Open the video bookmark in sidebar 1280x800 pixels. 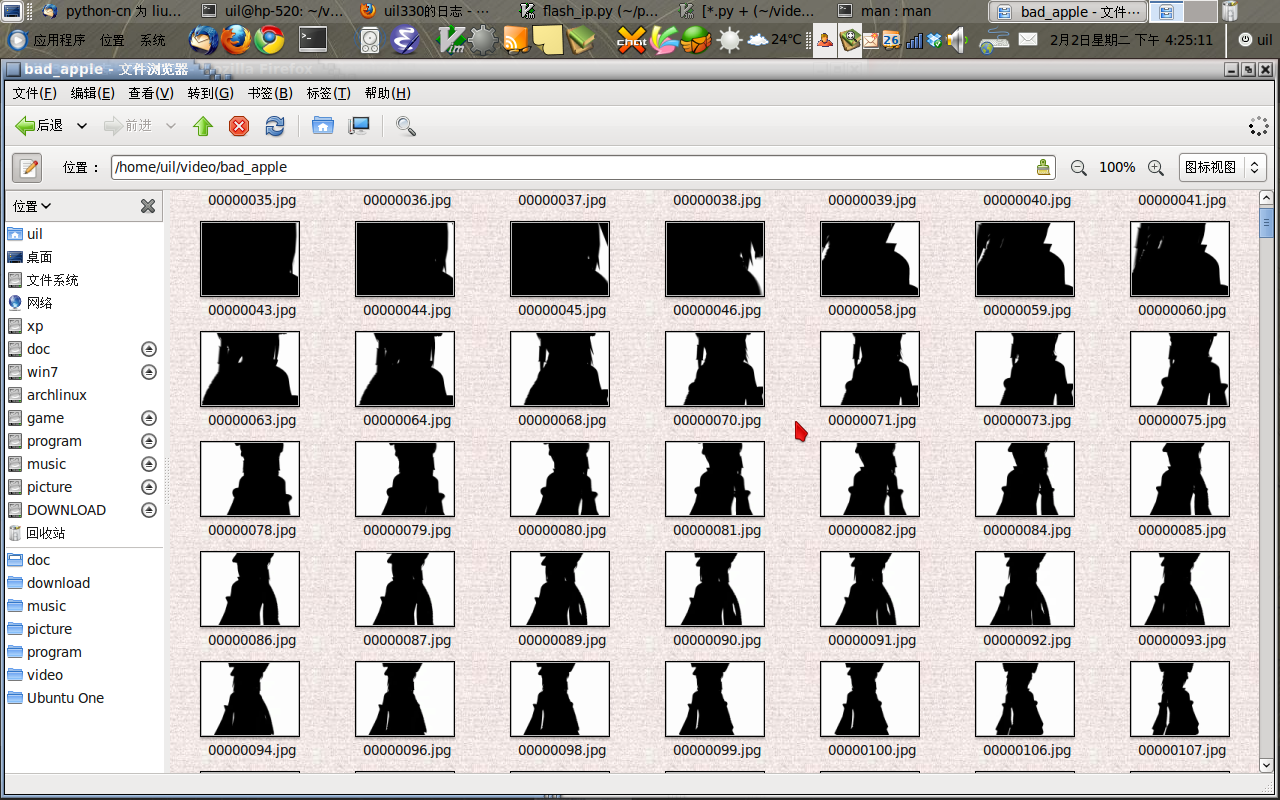[45, 675]
